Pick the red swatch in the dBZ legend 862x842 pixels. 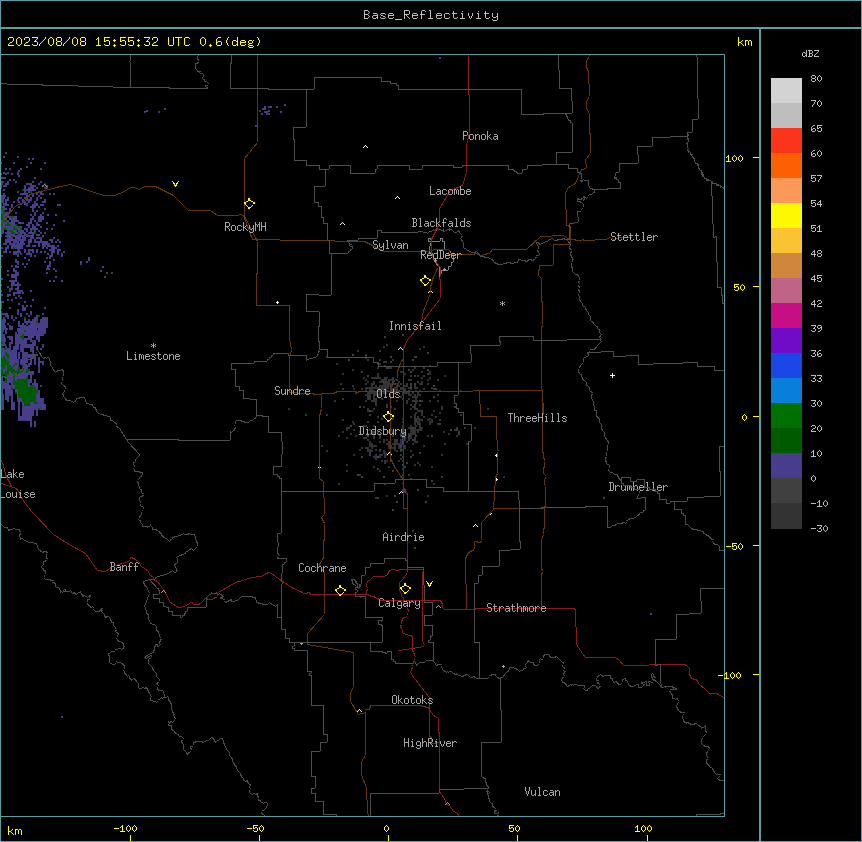(786, 141)
